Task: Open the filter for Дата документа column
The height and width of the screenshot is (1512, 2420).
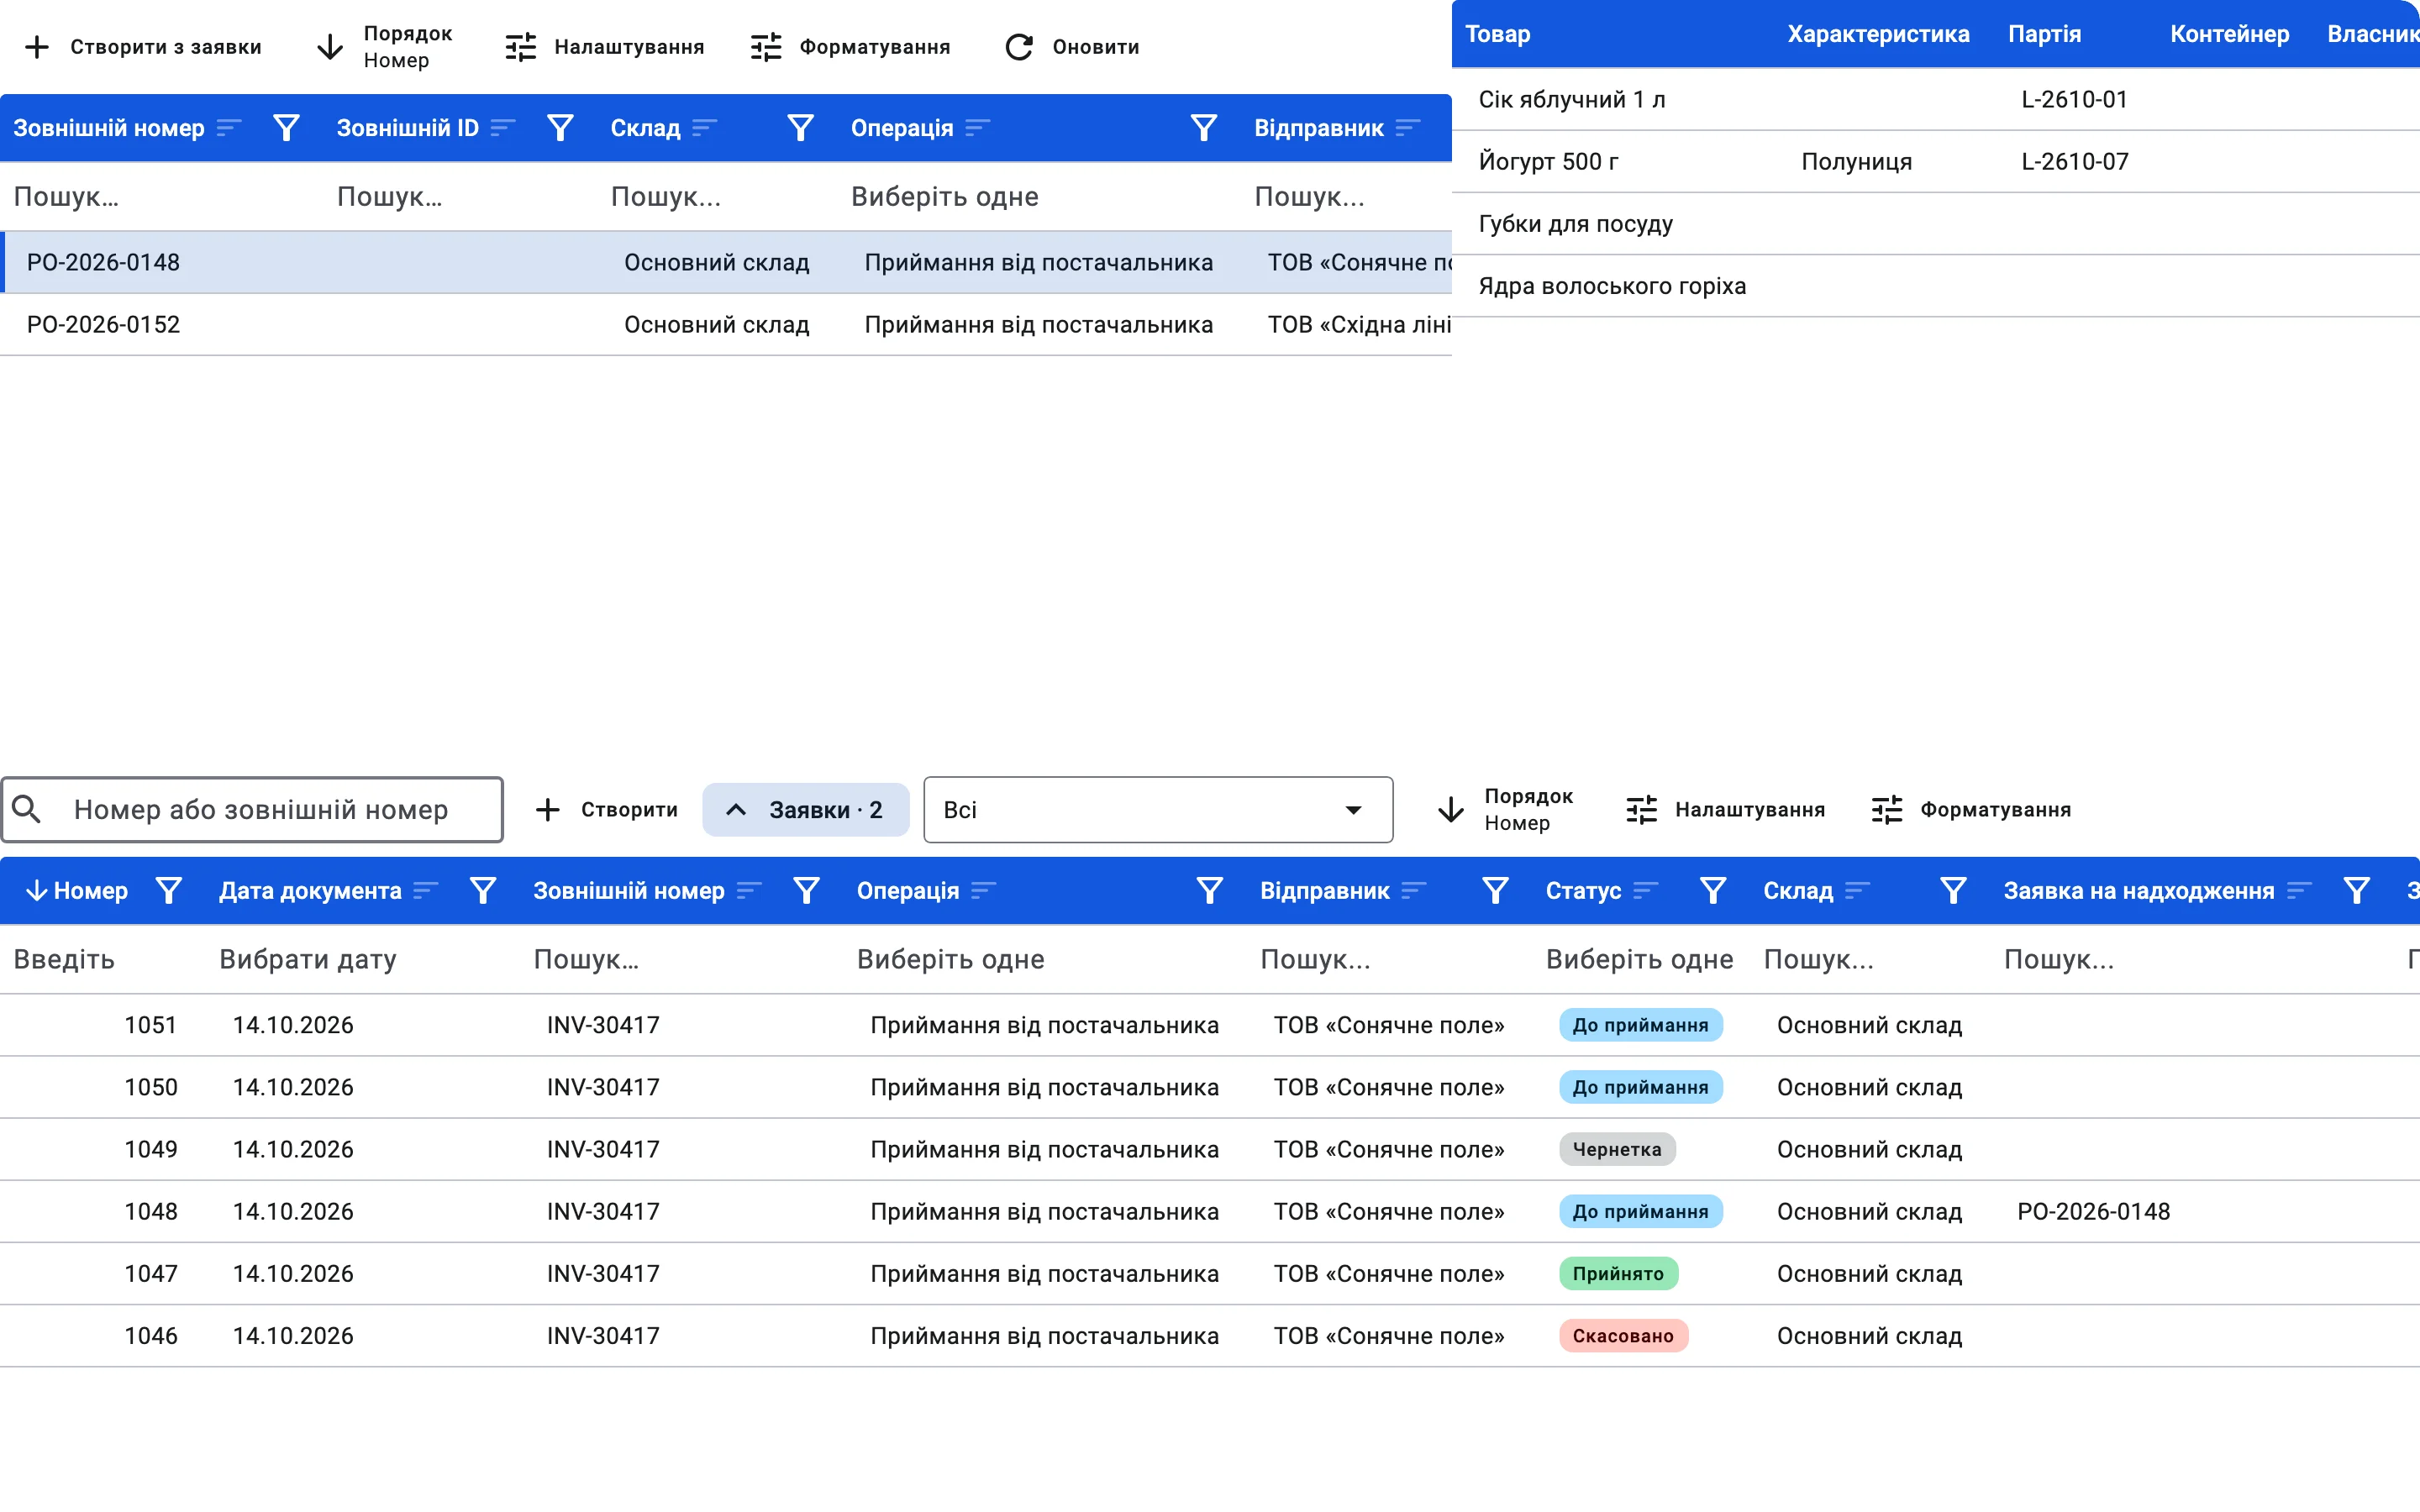Action: (483, 890)
